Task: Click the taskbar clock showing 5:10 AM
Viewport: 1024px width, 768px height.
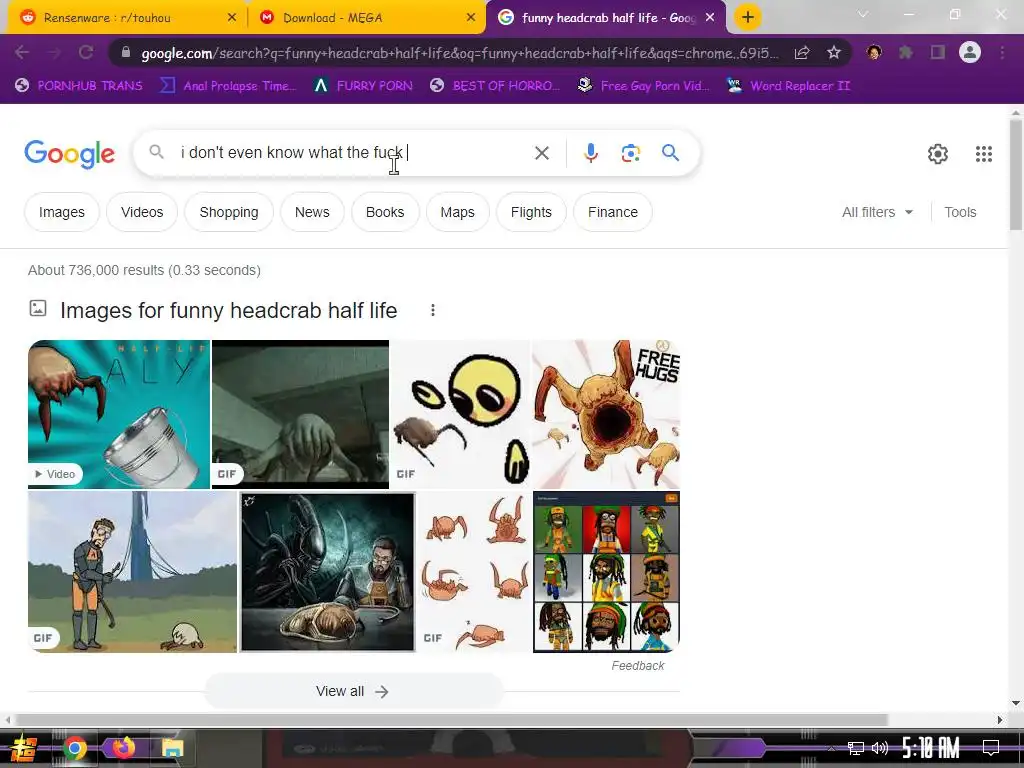Action: click(931, 748)
